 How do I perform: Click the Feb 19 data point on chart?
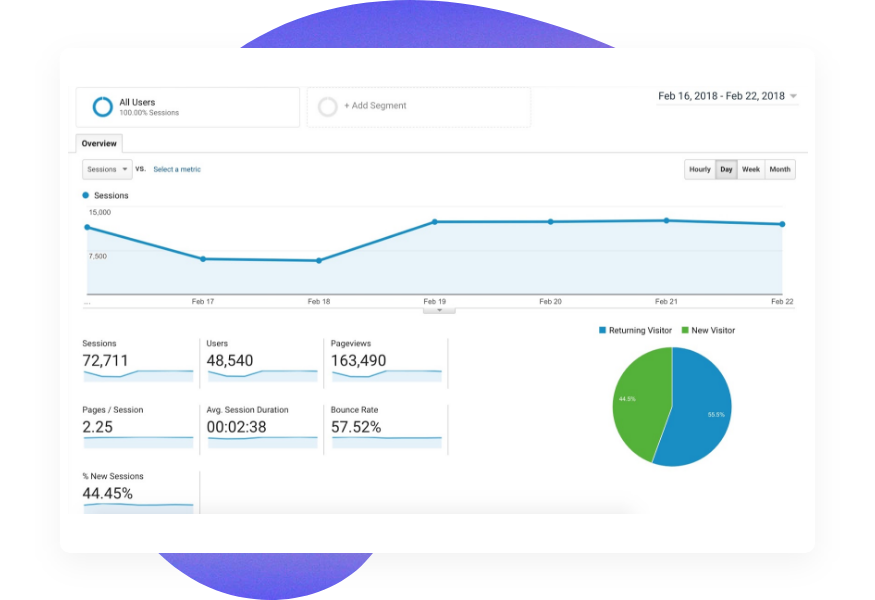[x=435, y=222]
